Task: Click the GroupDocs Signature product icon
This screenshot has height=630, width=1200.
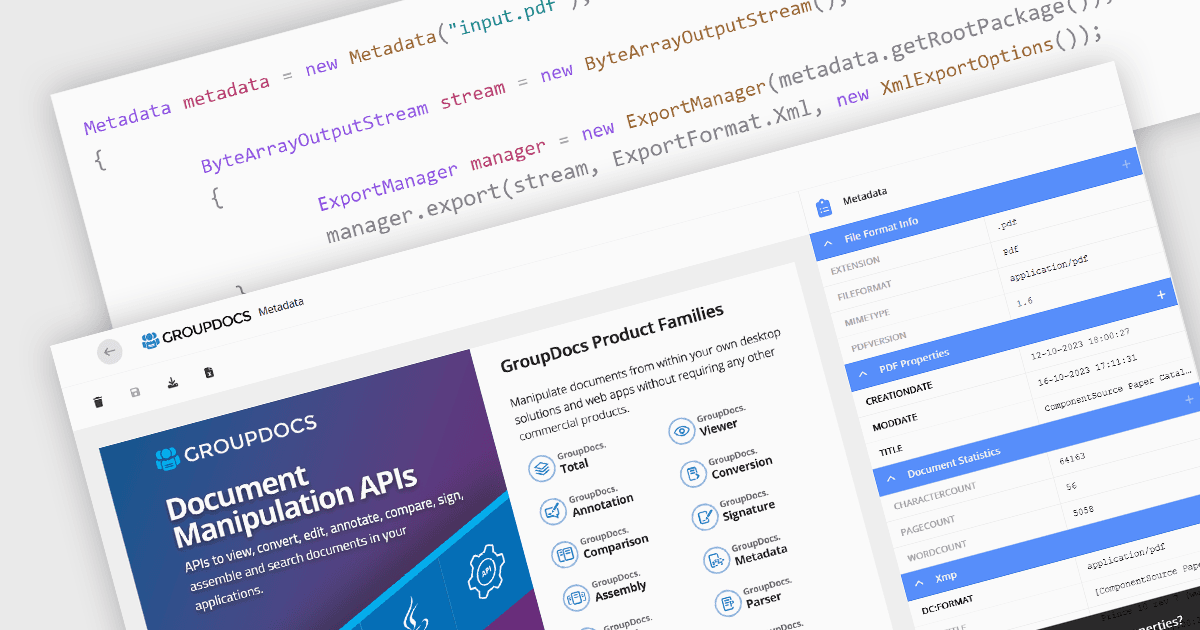Action: coord(705,517)
